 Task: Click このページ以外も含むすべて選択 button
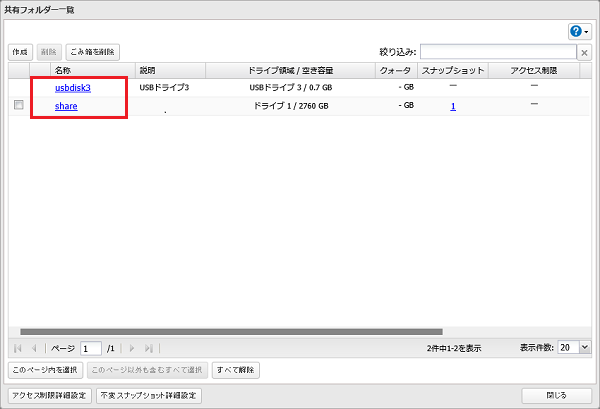147,370
